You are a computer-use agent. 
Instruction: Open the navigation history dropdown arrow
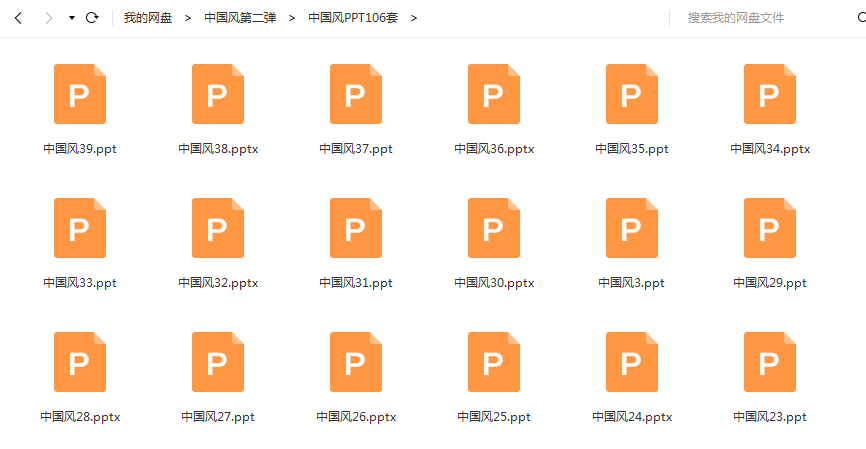(72, 18)
